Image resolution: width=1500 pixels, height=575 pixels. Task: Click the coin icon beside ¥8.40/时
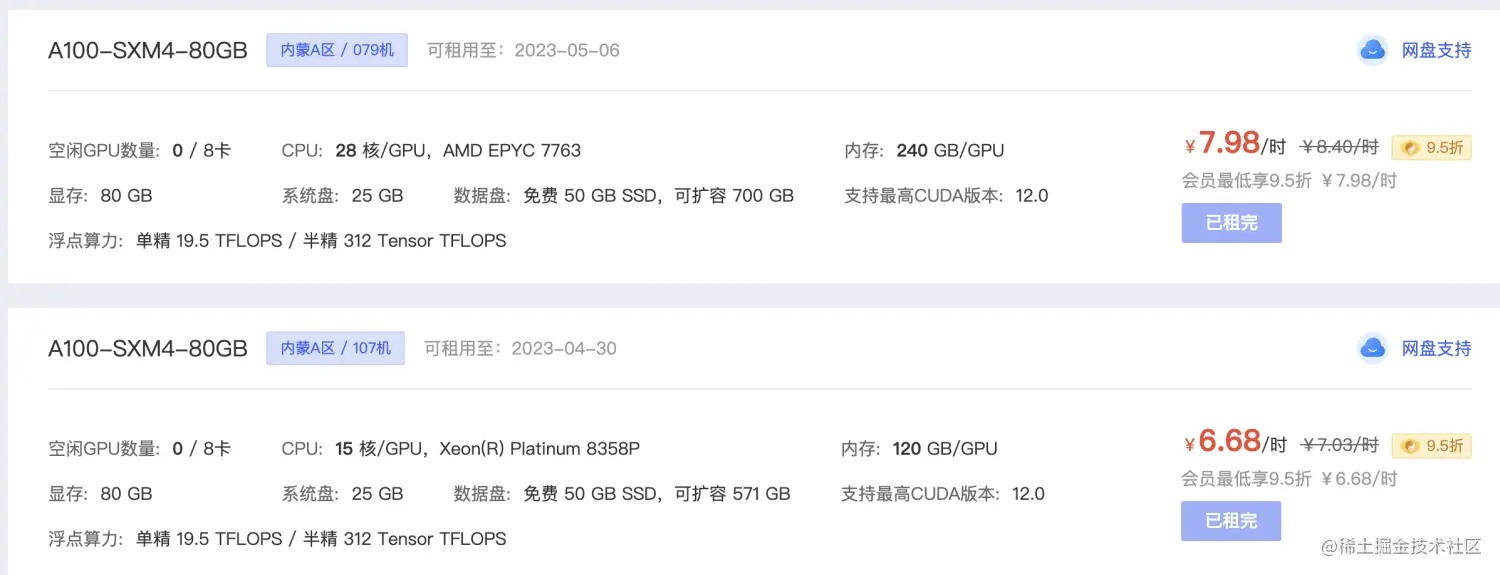(x=1410, y=148)
